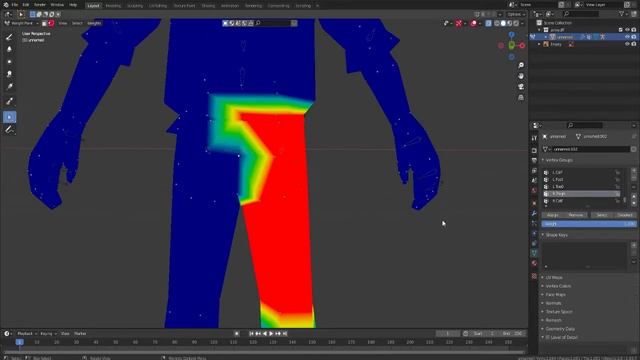This screenshot has height=360, width=640.
Task: Toggle face selection mask button
Action: click(44, 23)
